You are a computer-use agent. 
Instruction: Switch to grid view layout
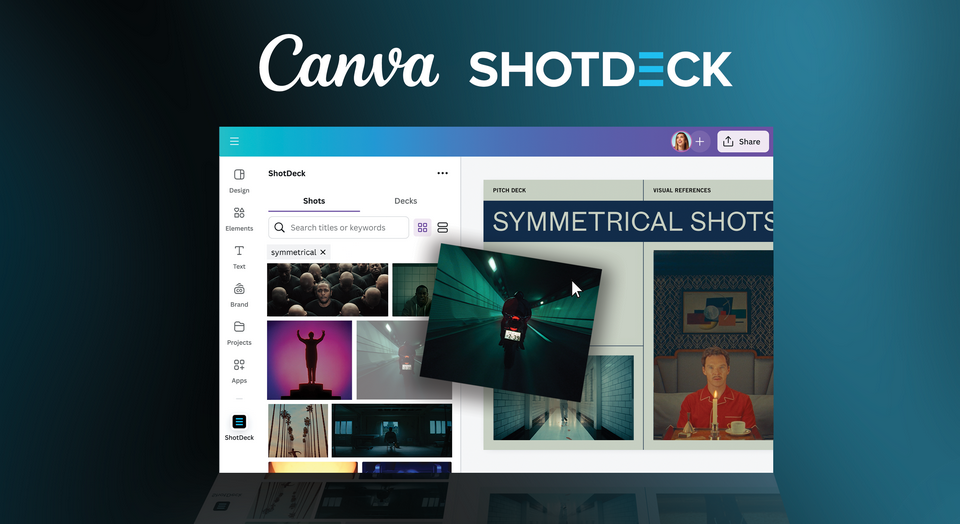(x=422, y=228)
